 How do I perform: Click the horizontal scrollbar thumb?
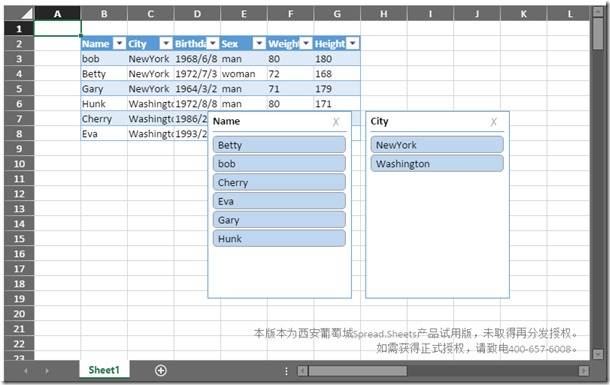[x=358, y=371]
